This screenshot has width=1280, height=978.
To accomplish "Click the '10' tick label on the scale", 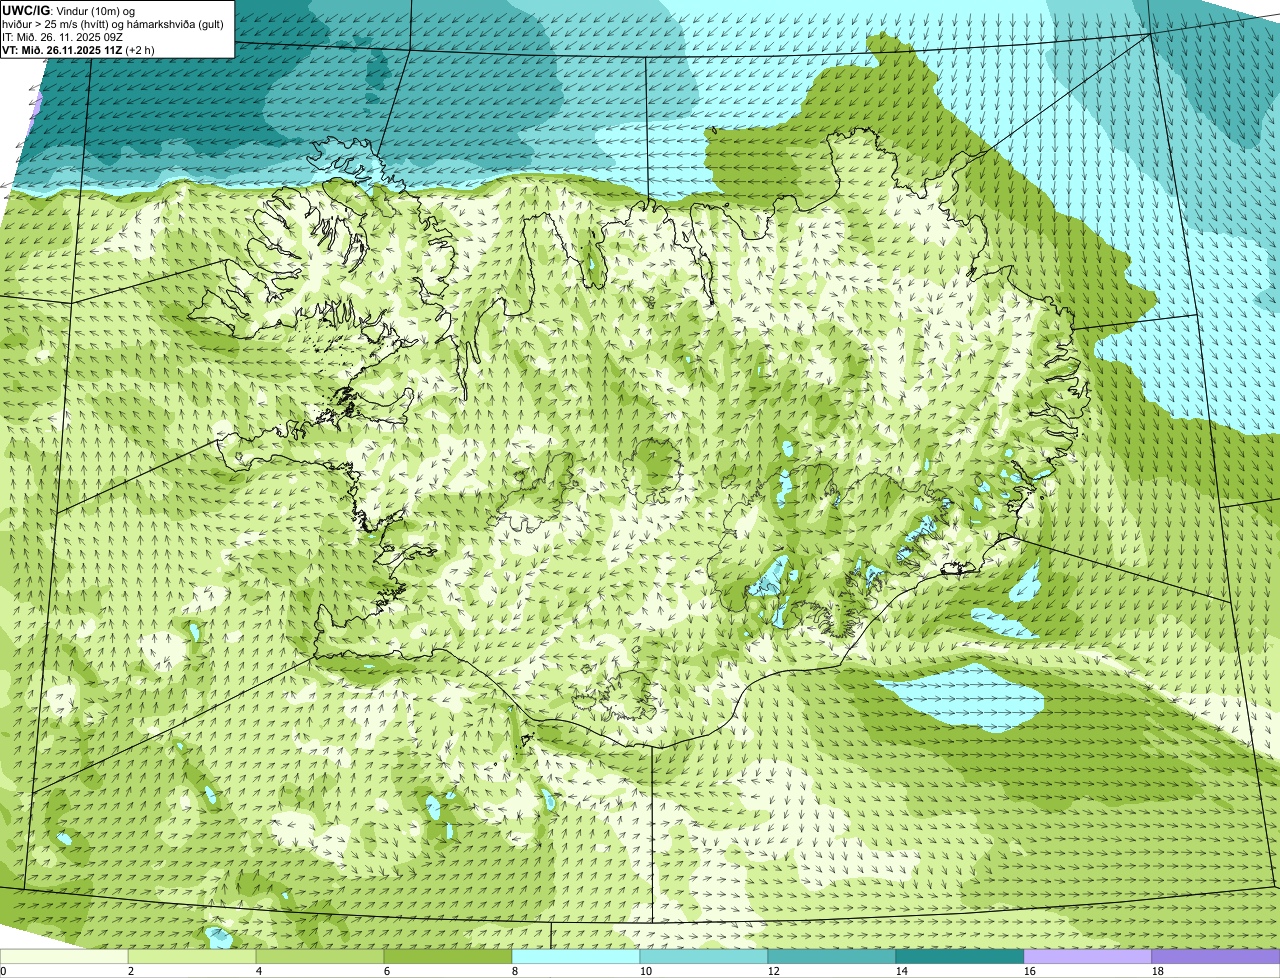I will [x=646, y=971].
